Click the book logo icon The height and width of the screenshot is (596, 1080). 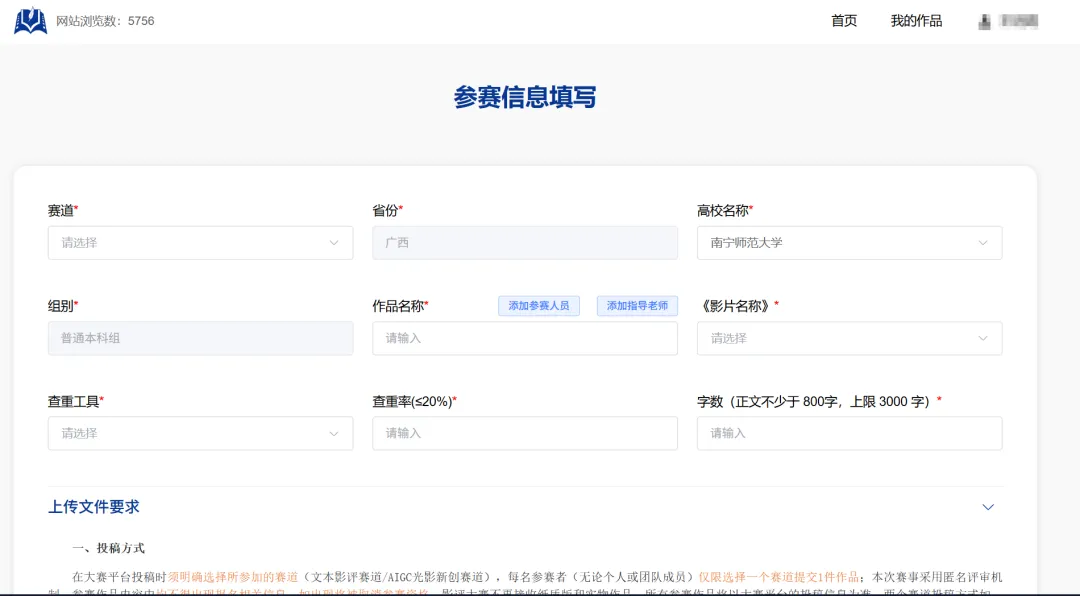pos(30,21)
